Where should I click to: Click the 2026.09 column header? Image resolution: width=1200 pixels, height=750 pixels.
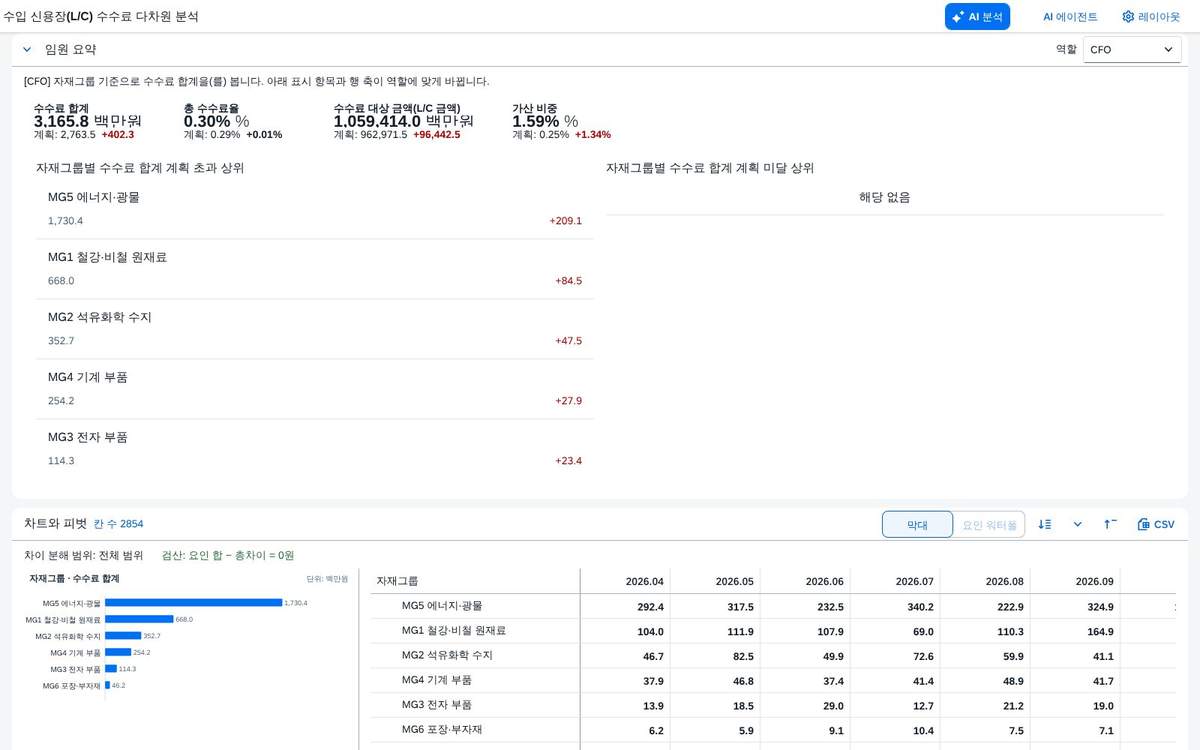pos(1076,581)
